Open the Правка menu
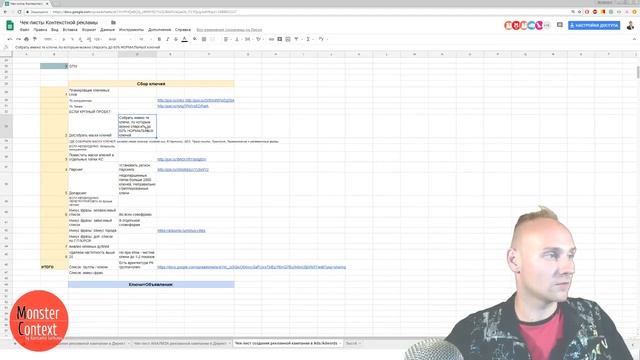The height and width of the screenshot is (360, 640). (40, 30)
